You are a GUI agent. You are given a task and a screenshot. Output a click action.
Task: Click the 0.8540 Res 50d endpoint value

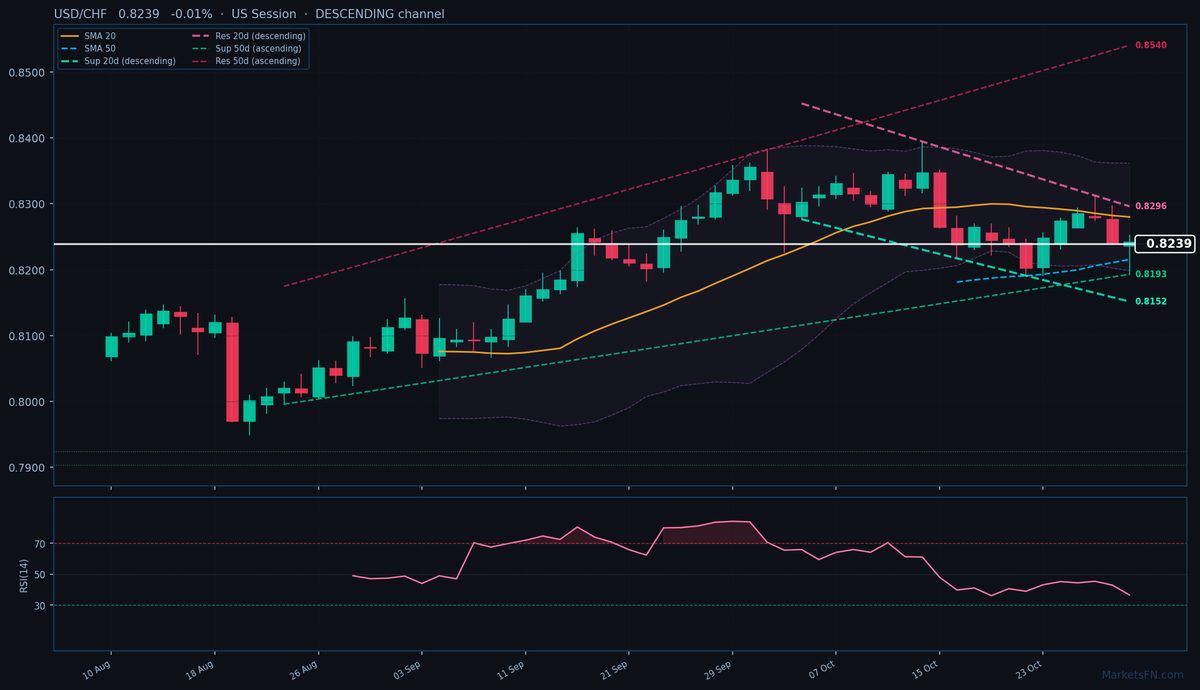(x=1151, y=46)
